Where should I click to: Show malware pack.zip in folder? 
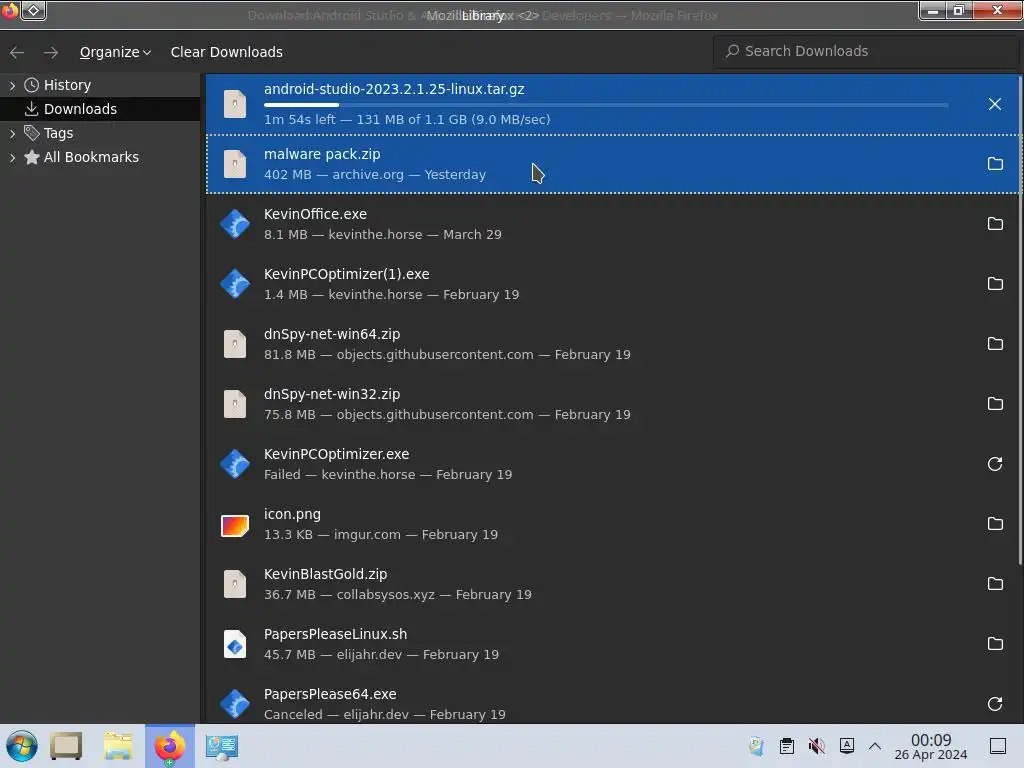[x=994, y=164]
